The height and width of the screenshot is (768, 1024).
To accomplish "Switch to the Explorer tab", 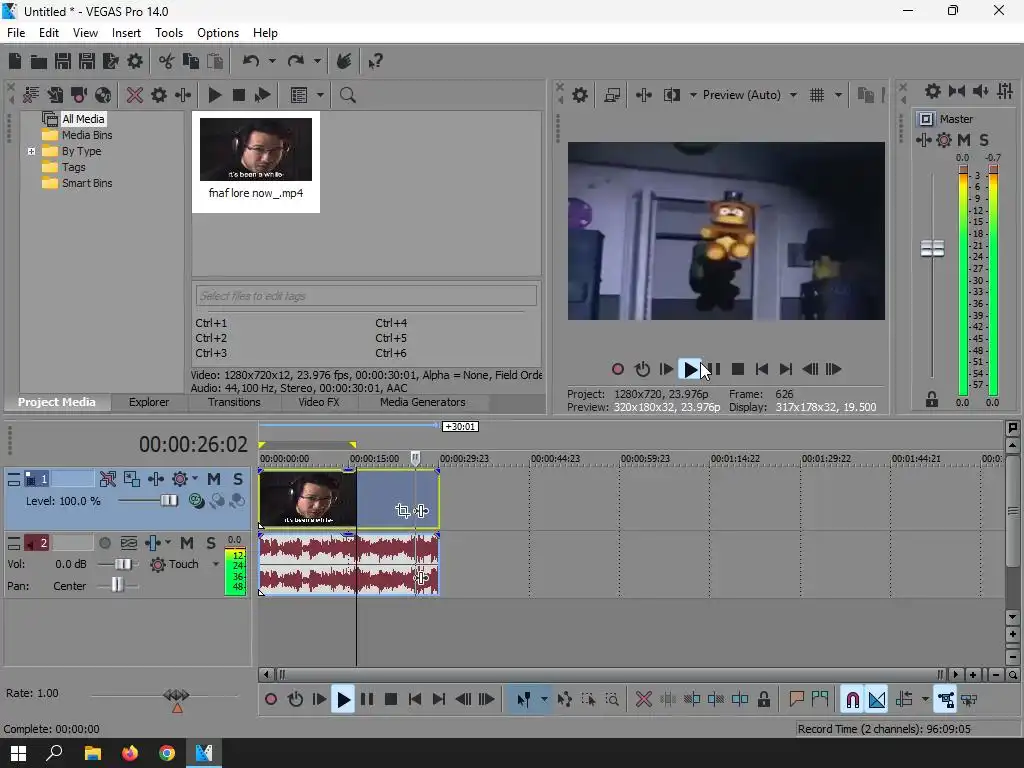I will tap(149, 402).
